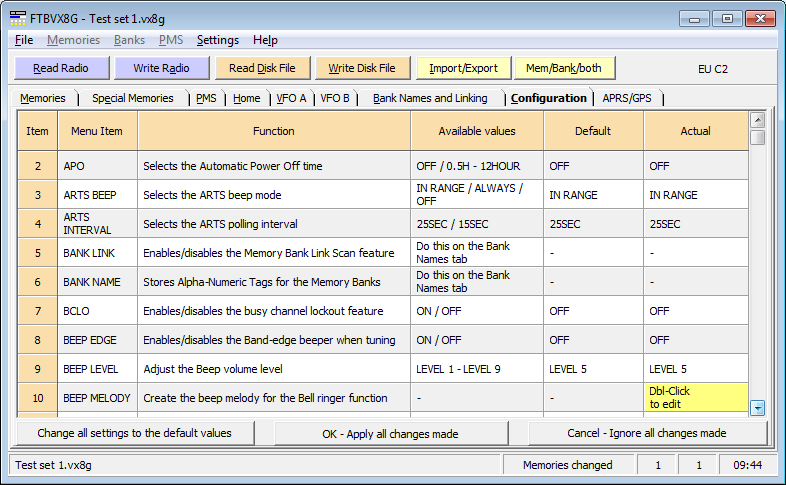Open the Settings menu
Viewport: 786px width, 485px height.
[x=218, y=40]
